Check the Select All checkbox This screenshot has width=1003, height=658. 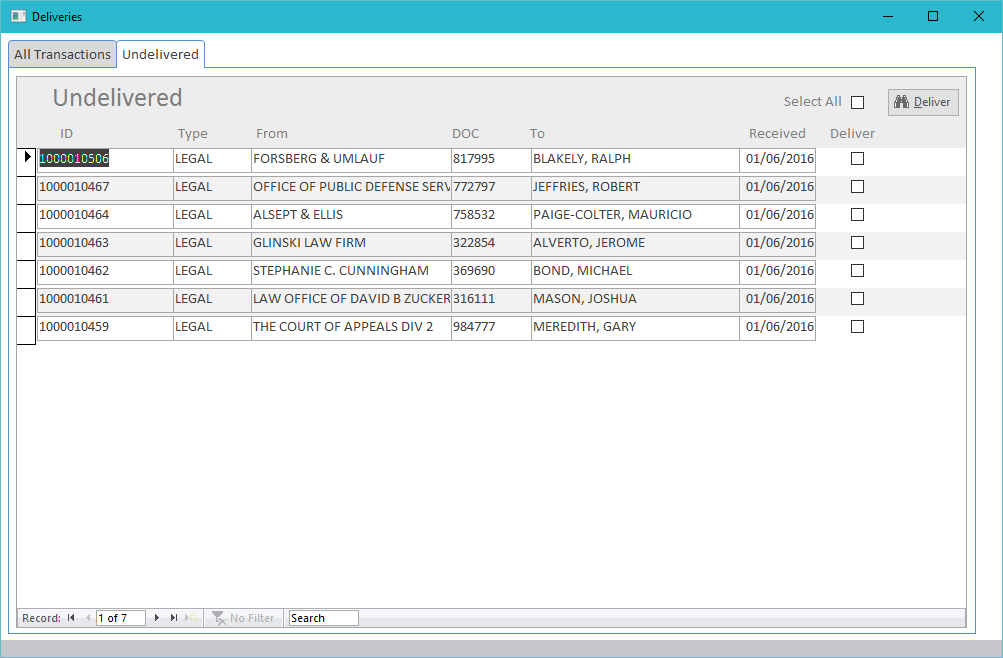(x=857, y=102)
